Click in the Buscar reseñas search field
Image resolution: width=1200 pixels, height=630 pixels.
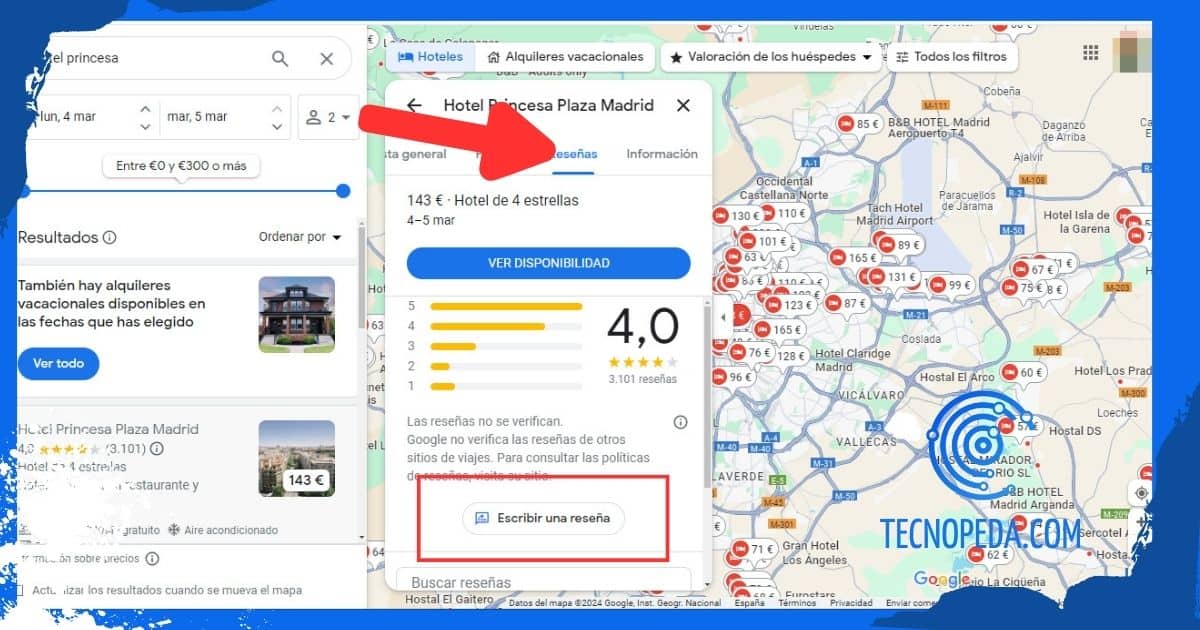click(543, 581)
